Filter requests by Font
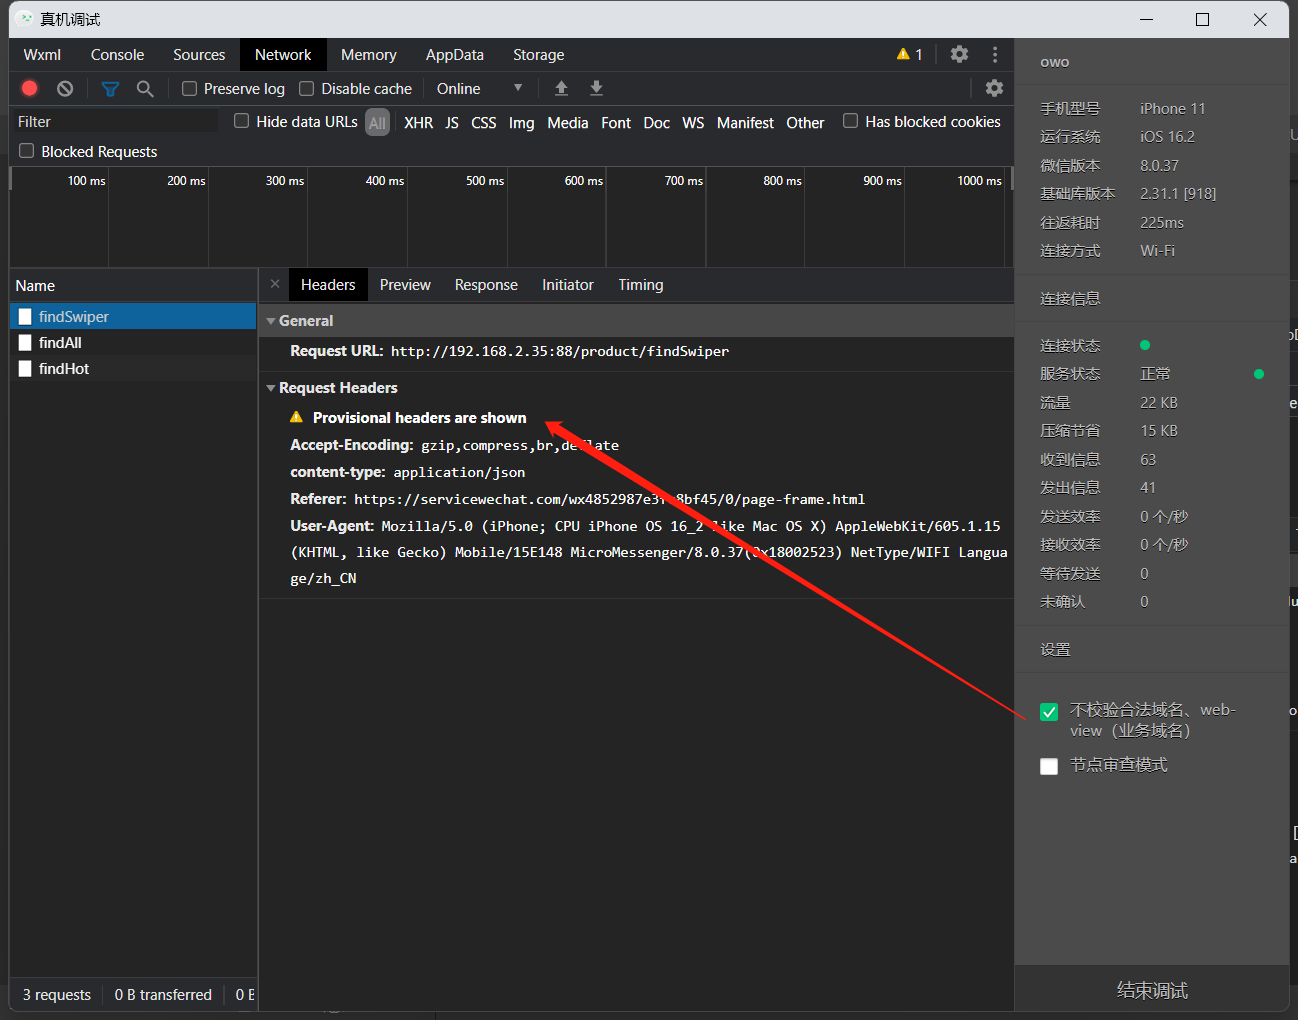Screen dimensions: 1298x1020 click(x=616, y=123)
